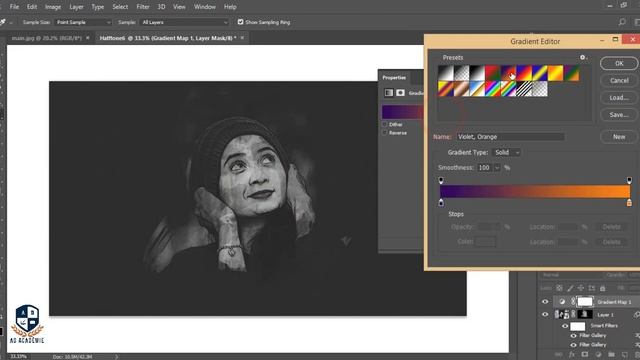Click lock transparent pixels icon

(x=560, y=288)
